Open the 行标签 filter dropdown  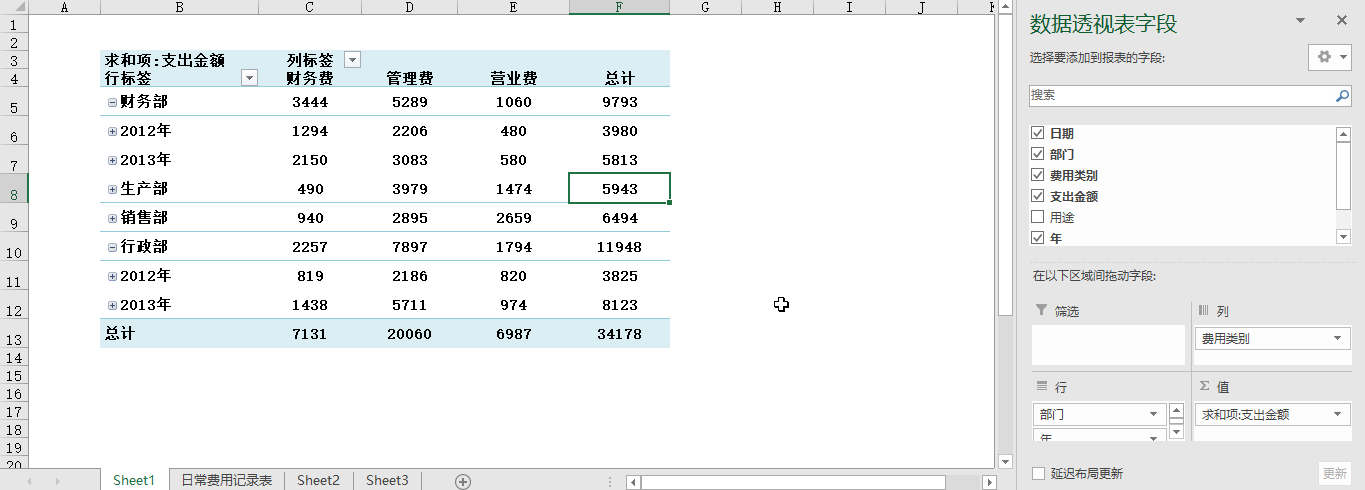pos(249,78)
